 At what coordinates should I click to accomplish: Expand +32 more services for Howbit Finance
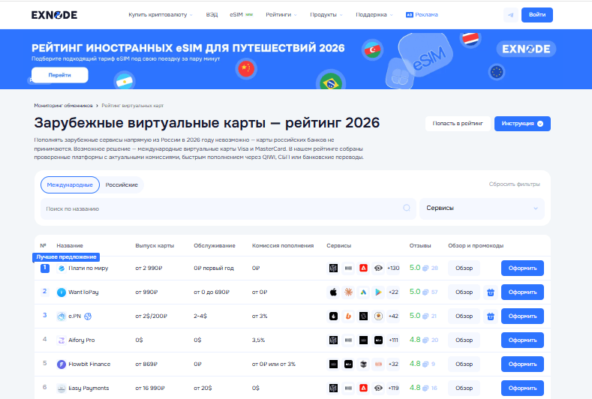(393, 364)
